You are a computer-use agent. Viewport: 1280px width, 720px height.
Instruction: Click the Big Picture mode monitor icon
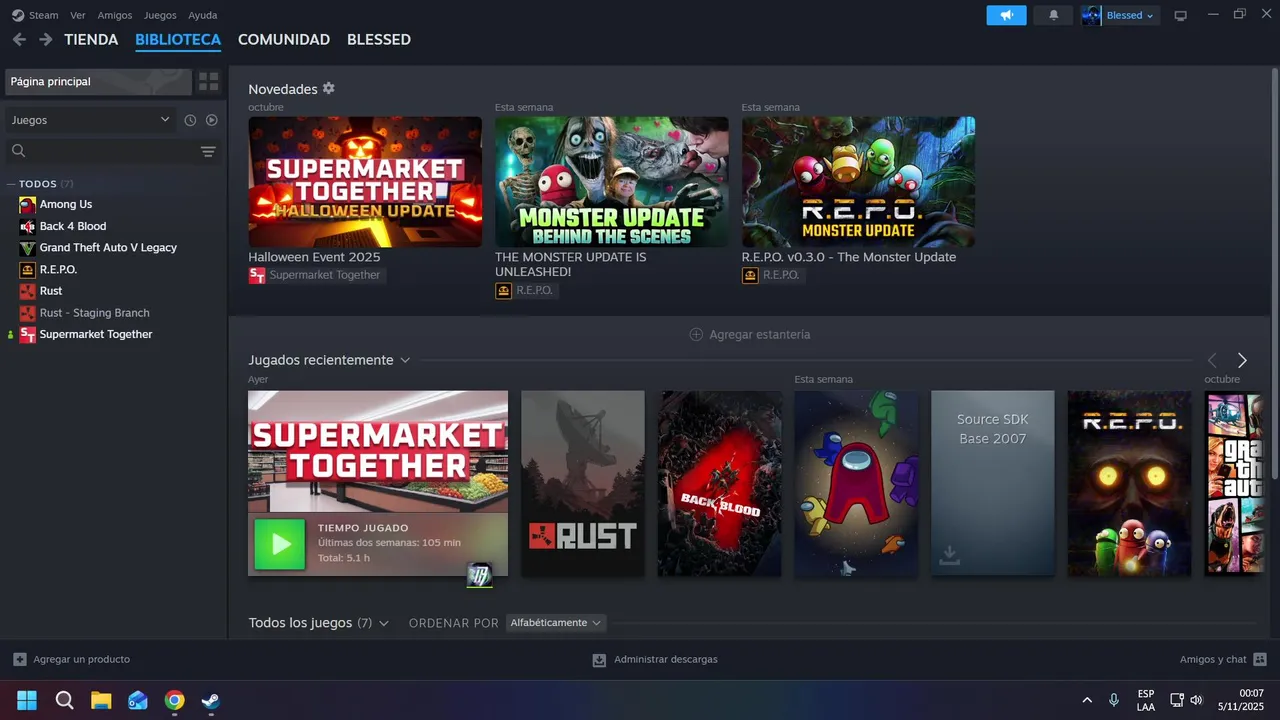[x=1180, y=16]
